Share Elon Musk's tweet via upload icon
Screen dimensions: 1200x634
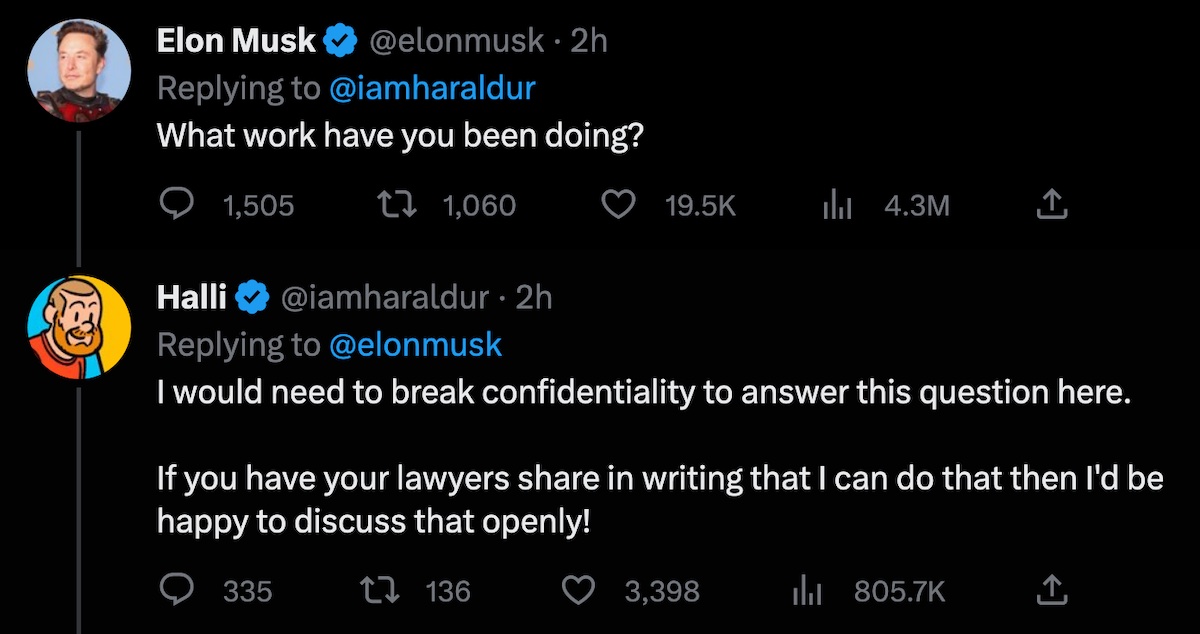click(x=1051, y=205)
